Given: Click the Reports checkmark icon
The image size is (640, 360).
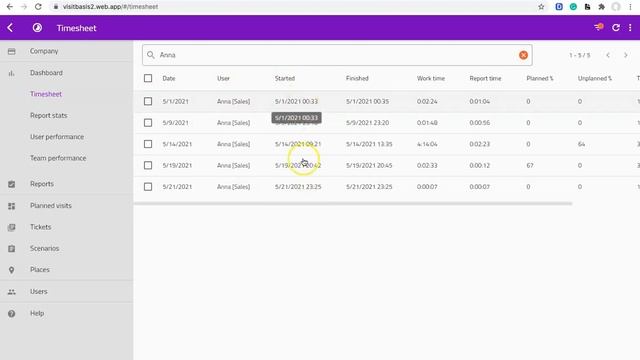Looking at the screenshot, I should [11, 184].
